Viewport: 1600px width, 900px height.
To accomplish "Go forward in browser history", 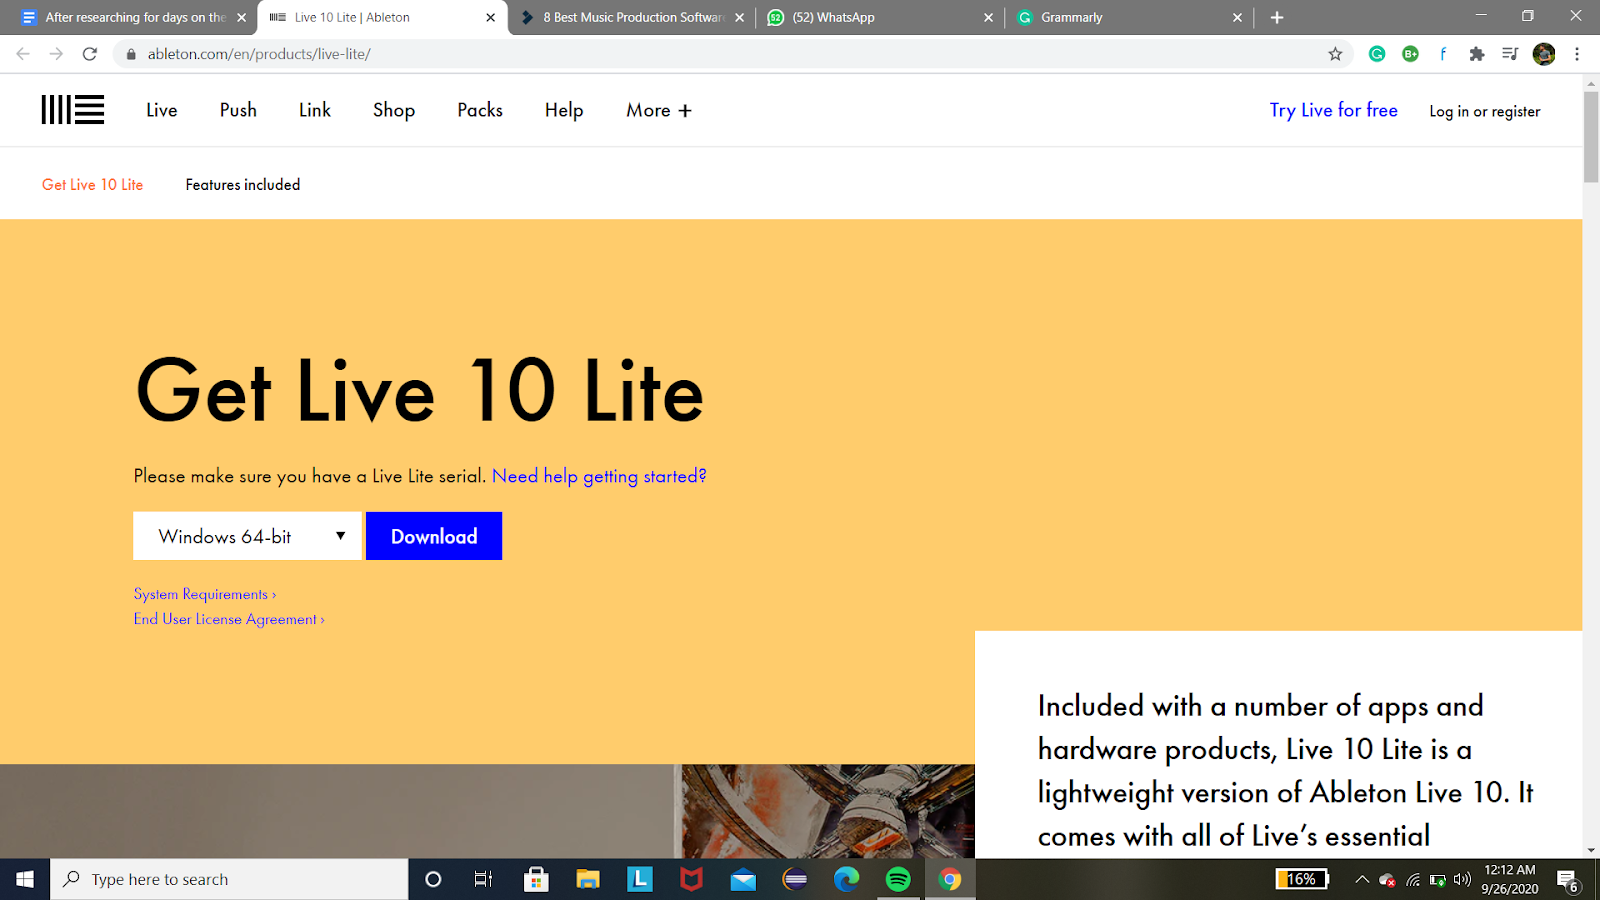I will coord(56,54).
